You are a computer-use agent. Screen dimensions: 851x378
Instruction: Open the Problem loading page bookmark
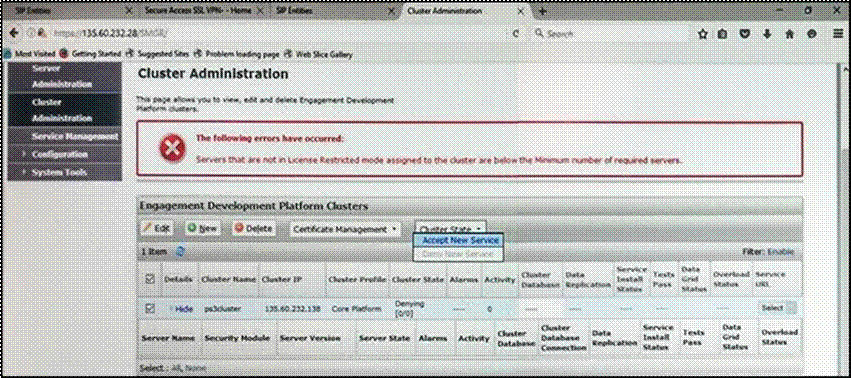pos(237,54)
